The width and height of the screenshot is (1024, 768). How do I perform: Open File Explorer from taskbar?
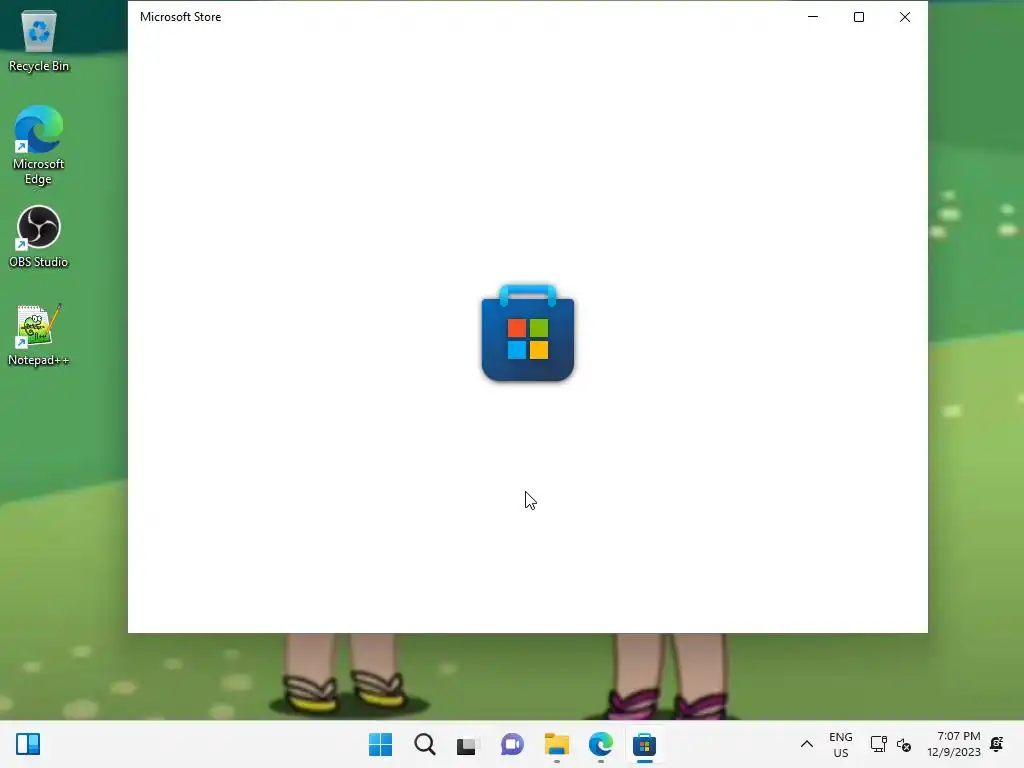(556, 744)
